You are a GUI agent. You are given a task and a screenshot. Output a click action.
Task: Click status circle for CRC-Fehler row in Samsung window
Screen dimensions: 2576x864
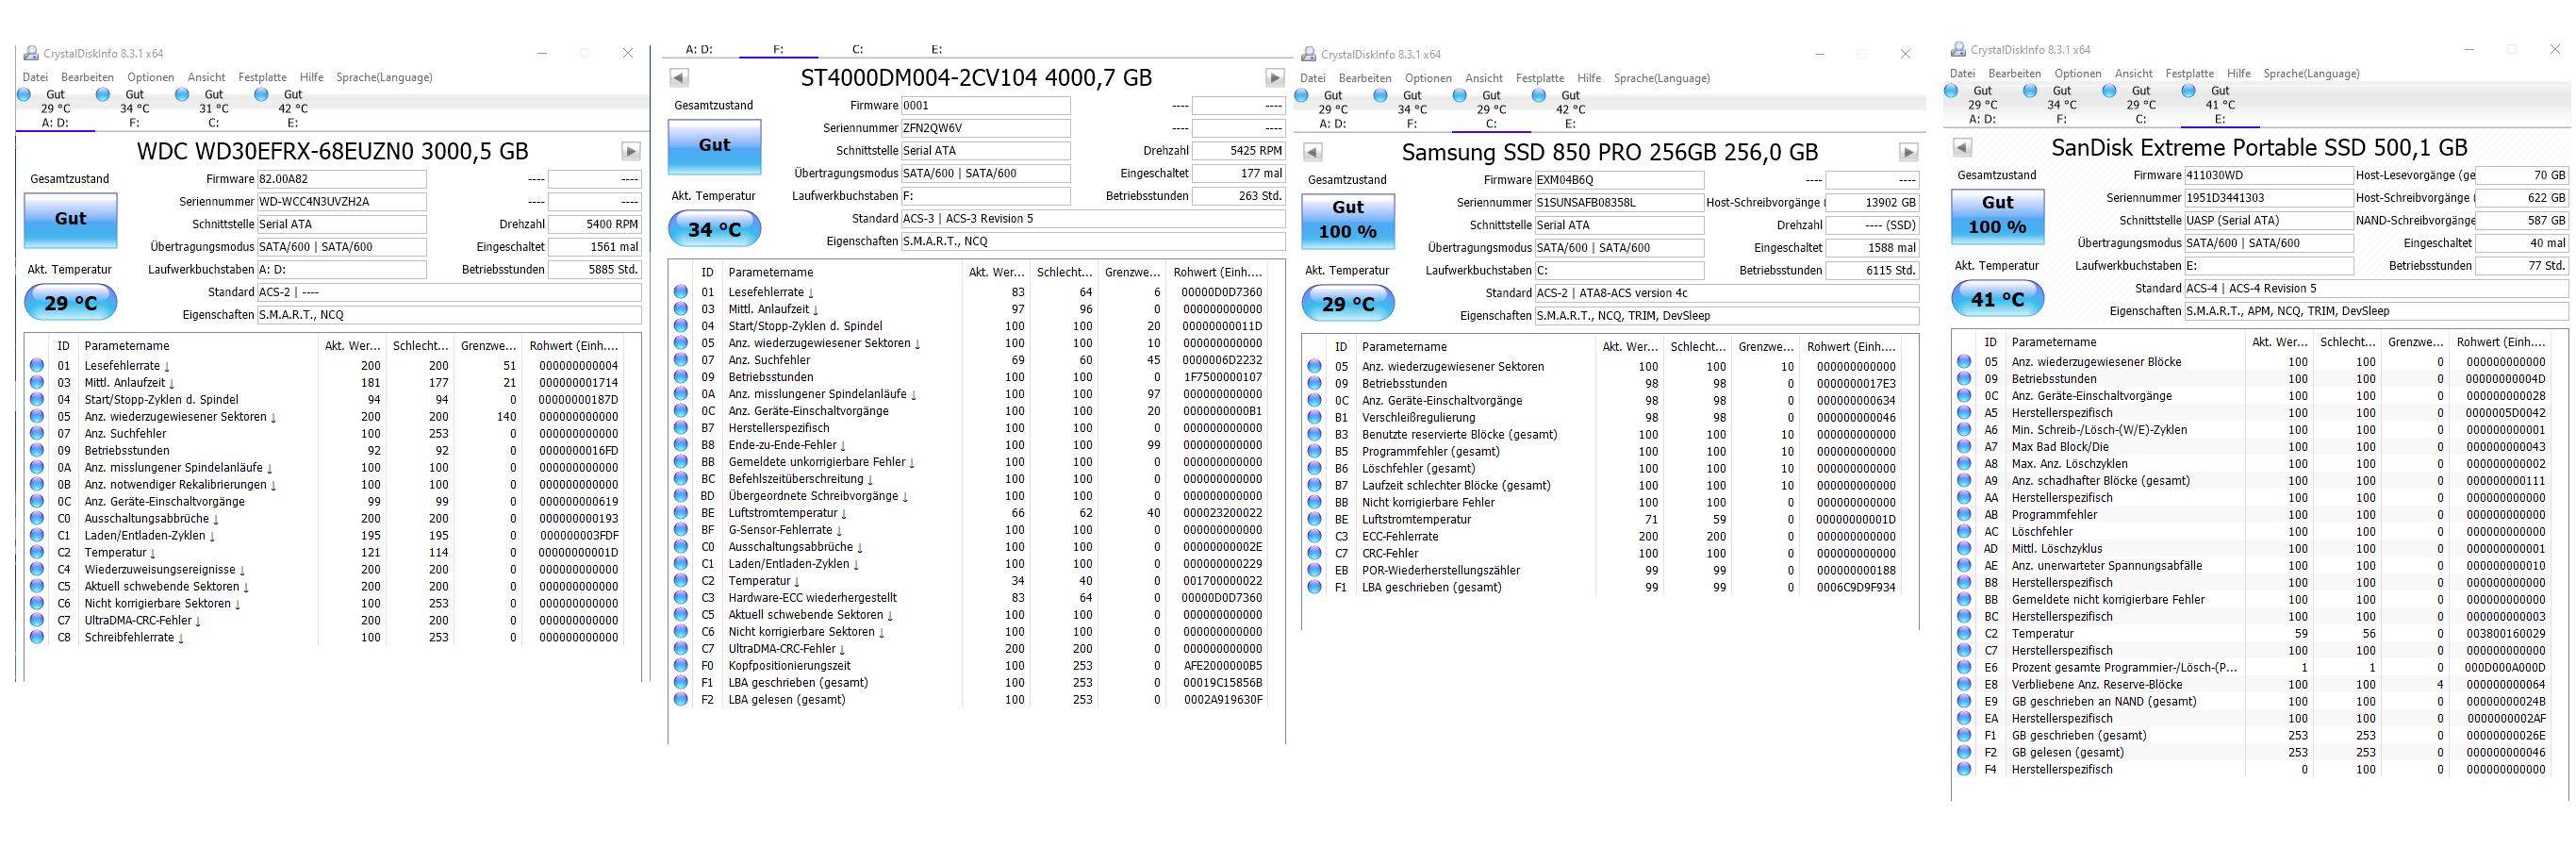tap(1315, 554)
